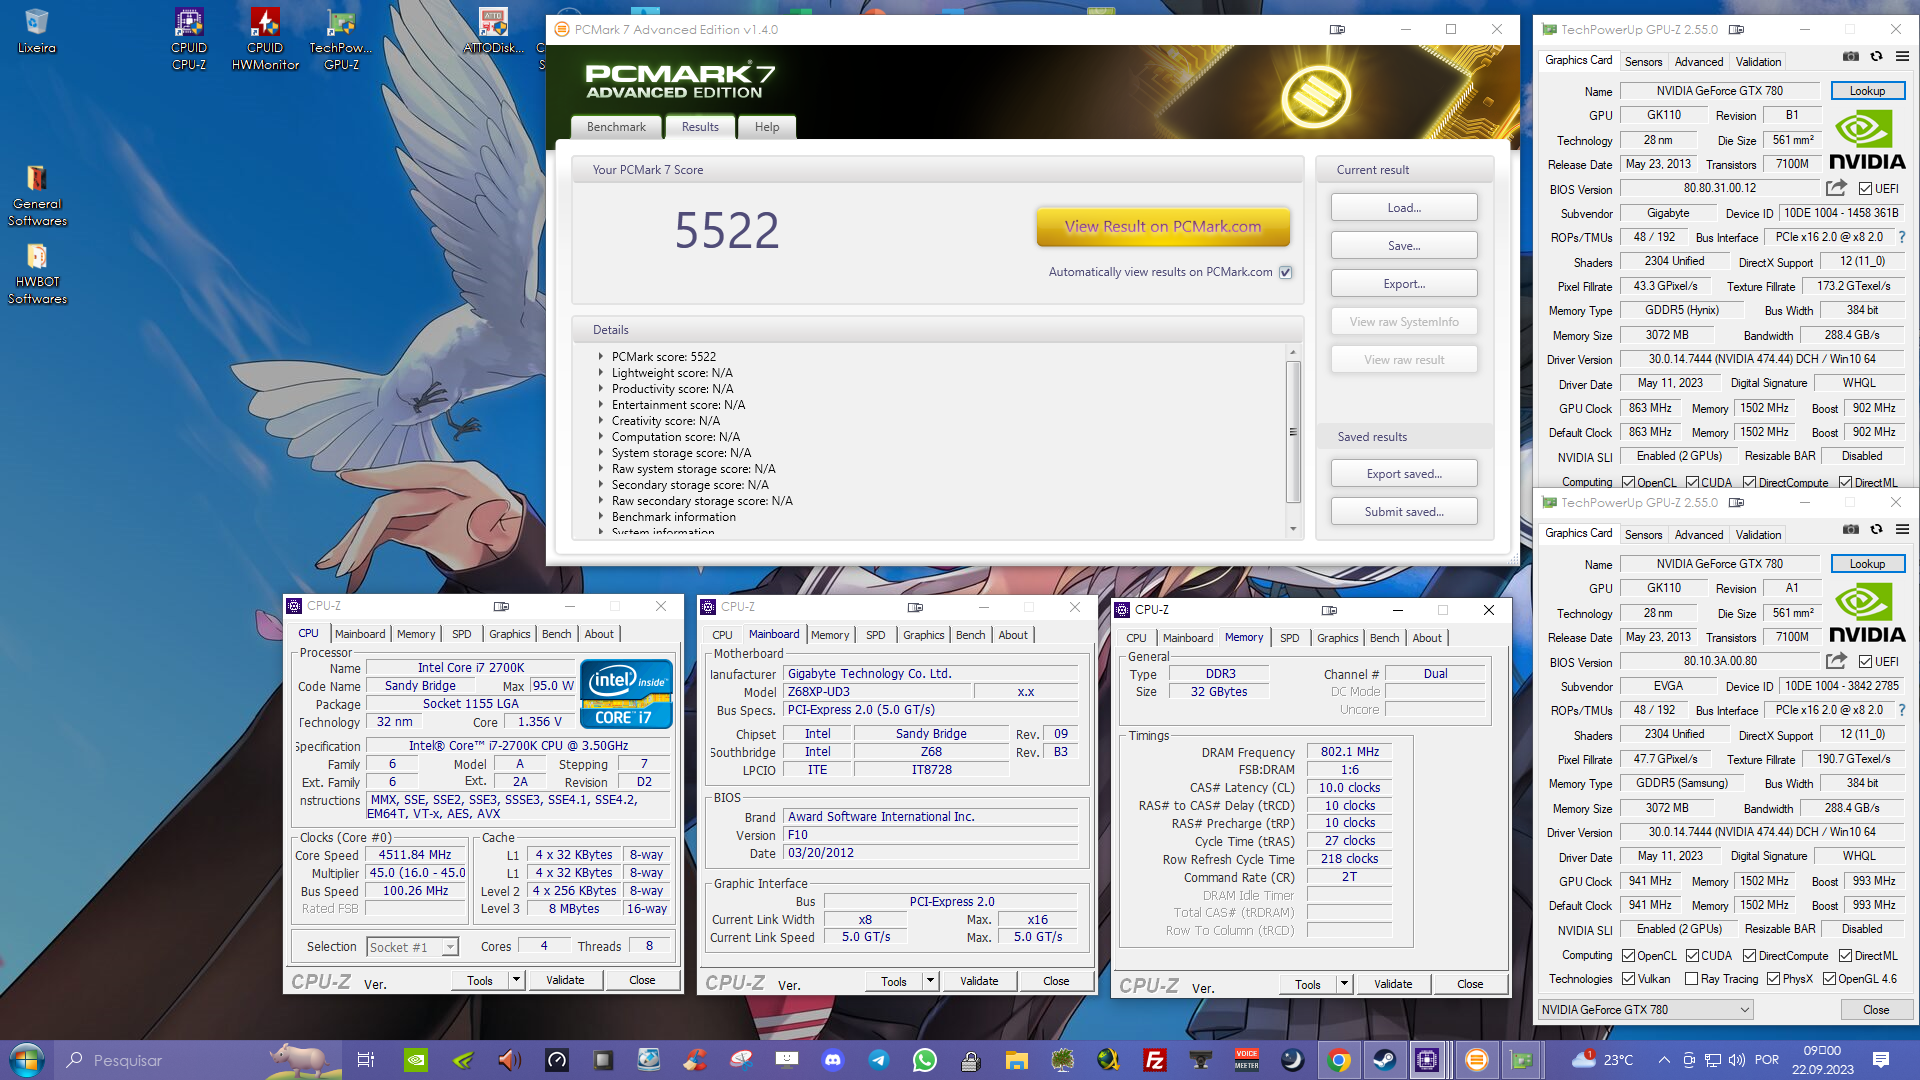Click refresh icon in upper GPU-Z window
The width and height of the screenshot is (1920, 1080).
tap(1876, 57)
